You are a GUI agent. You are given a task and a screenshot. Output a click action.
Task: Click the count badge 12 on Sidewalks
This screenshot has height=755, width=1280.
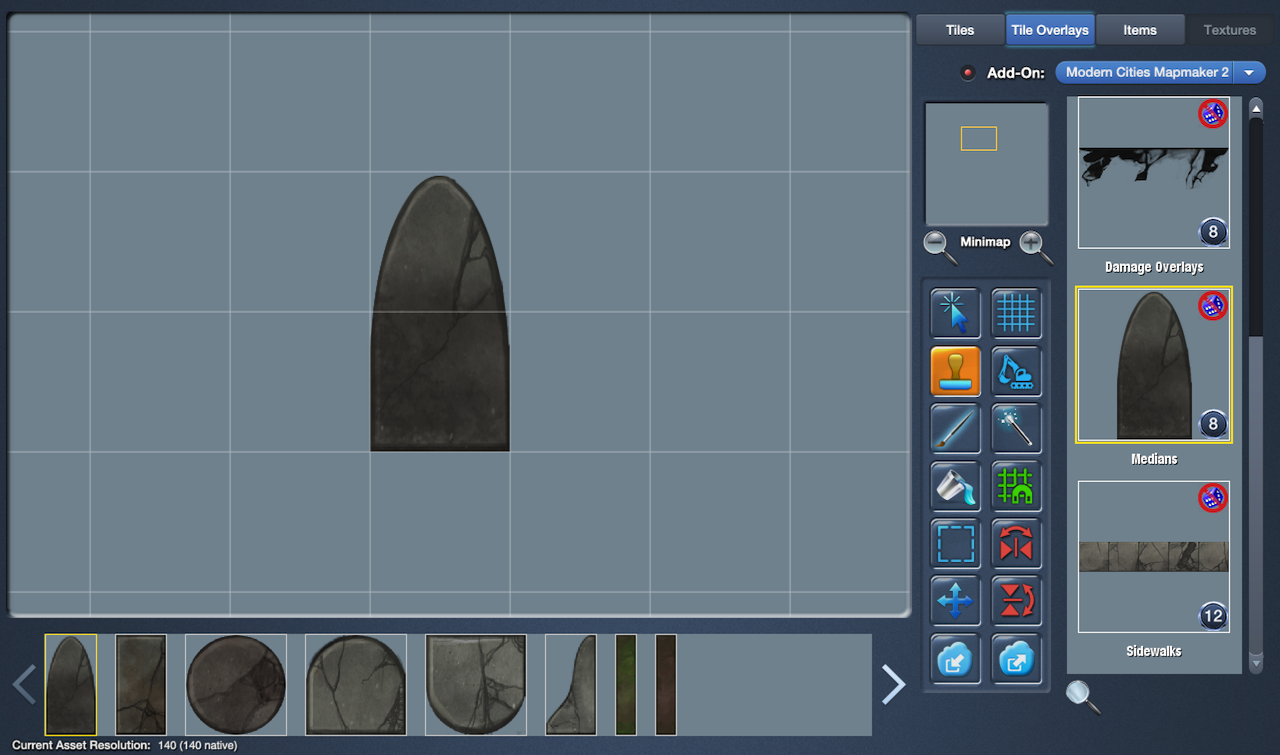[x=1213, y=616]
